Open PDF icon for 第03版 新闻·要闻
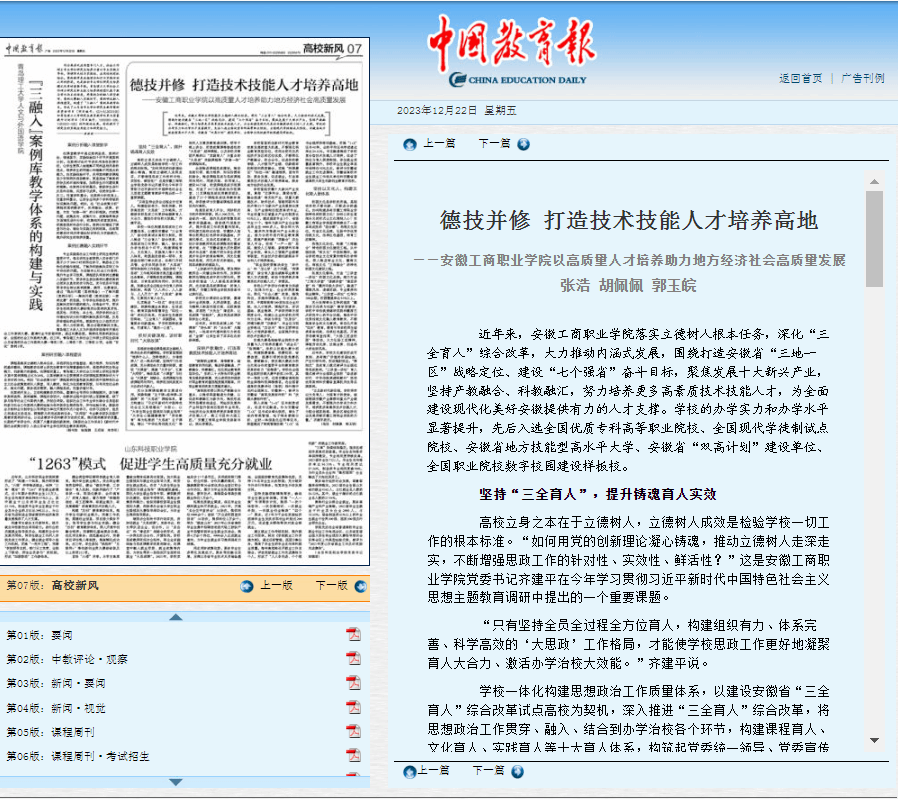 coord(353,683)
